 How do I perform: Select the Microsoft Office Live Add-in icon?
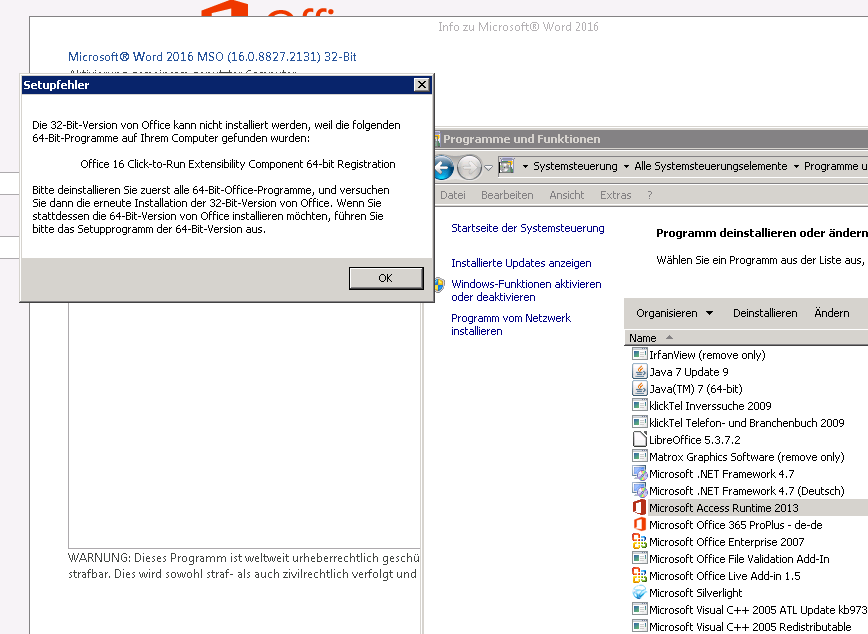click(640, 575)
